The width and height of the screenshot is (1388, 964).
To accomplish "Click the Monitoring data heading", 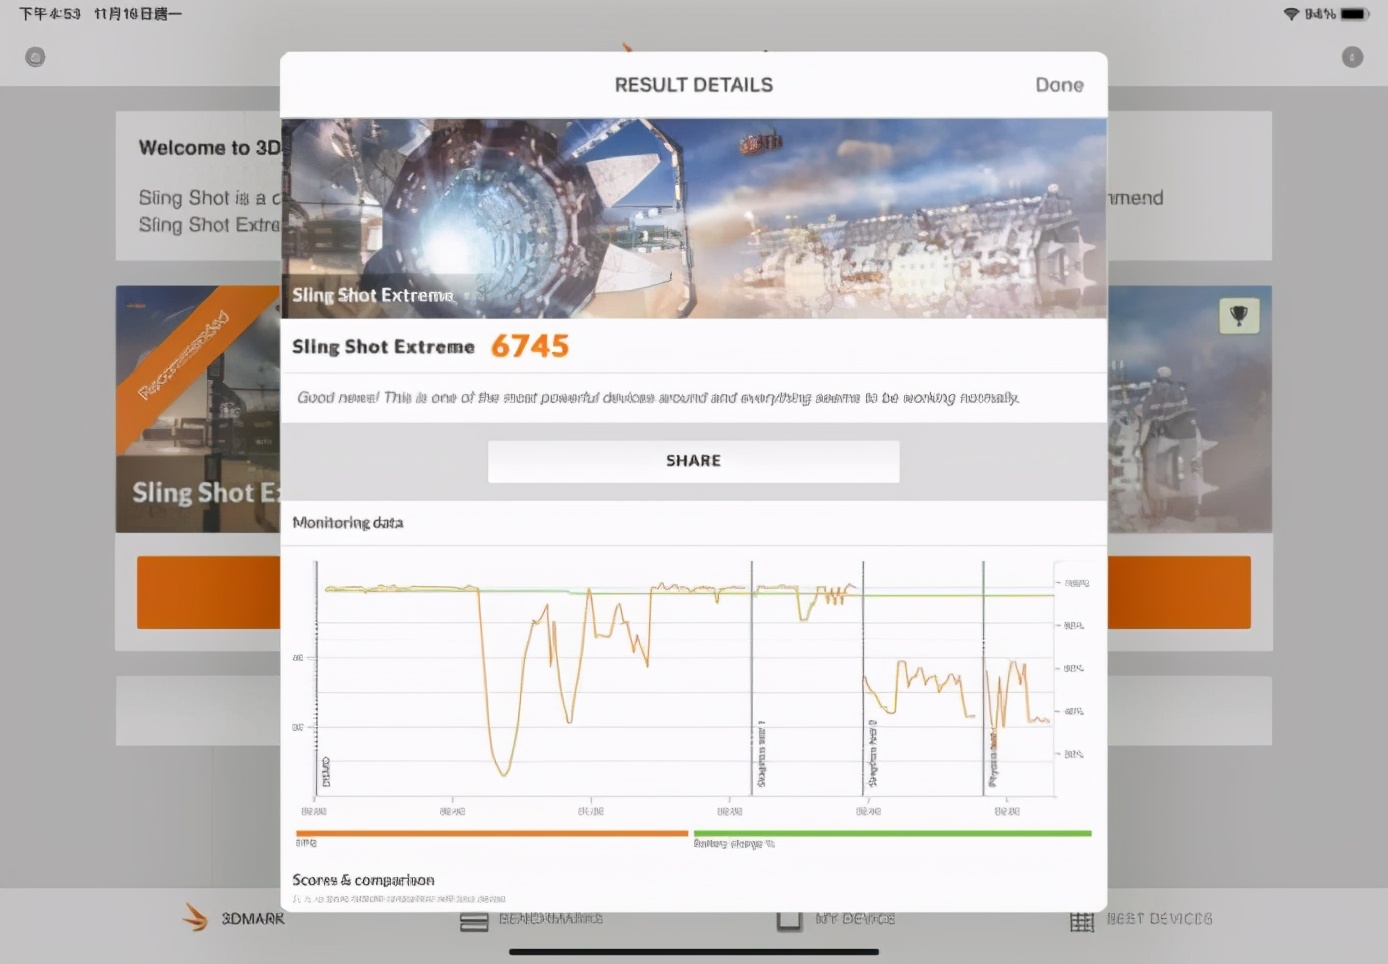I will point(348,522).
